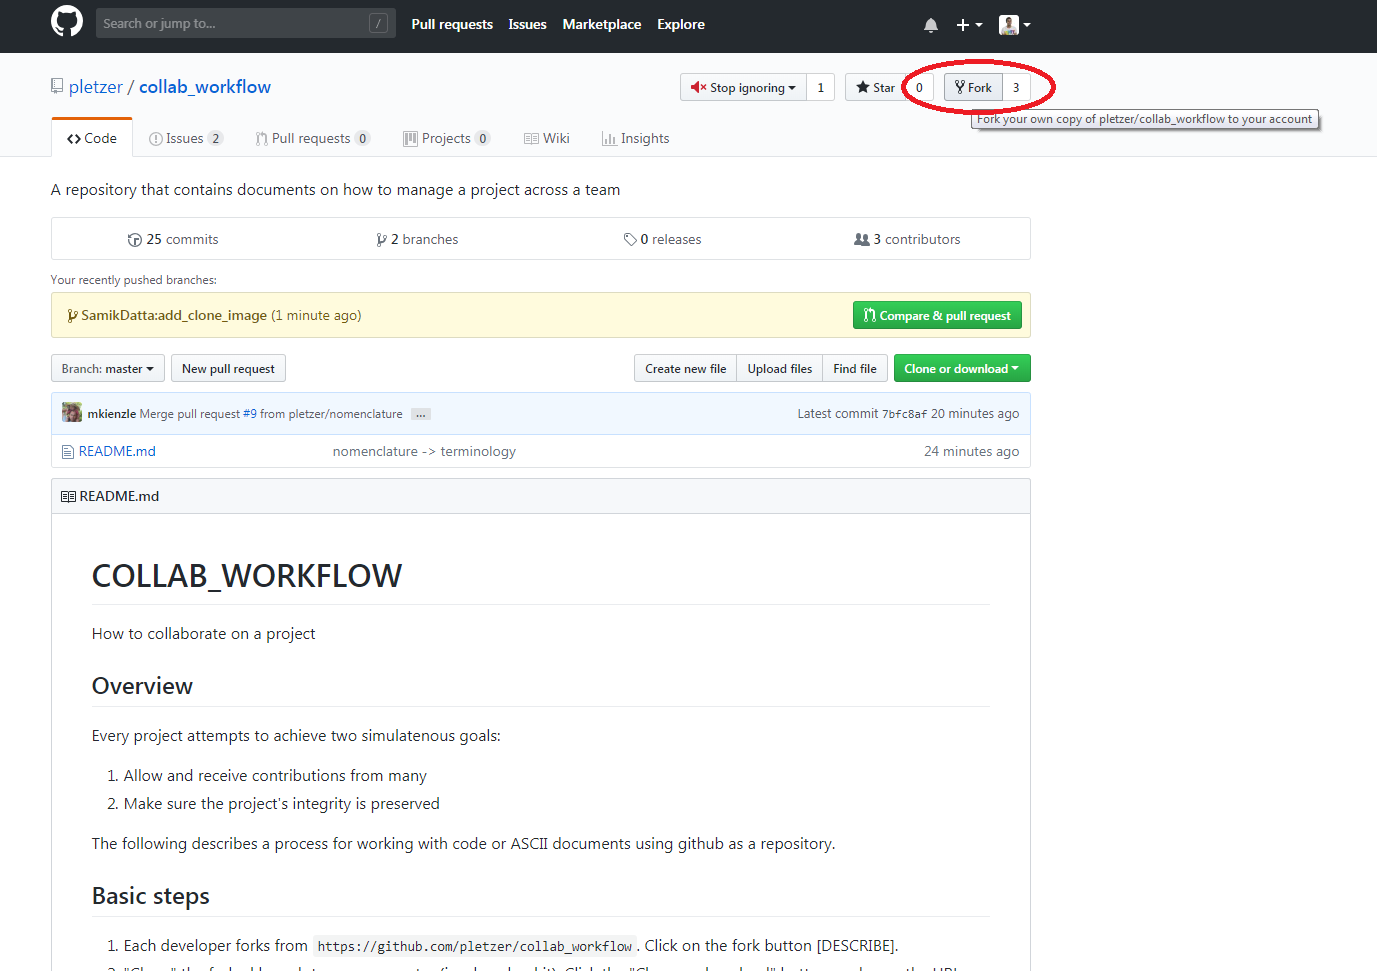This screenshot has height=971, width=1377.
Task: Open the notifications bell
Action: pyautogui.click(x=931, y=25)
